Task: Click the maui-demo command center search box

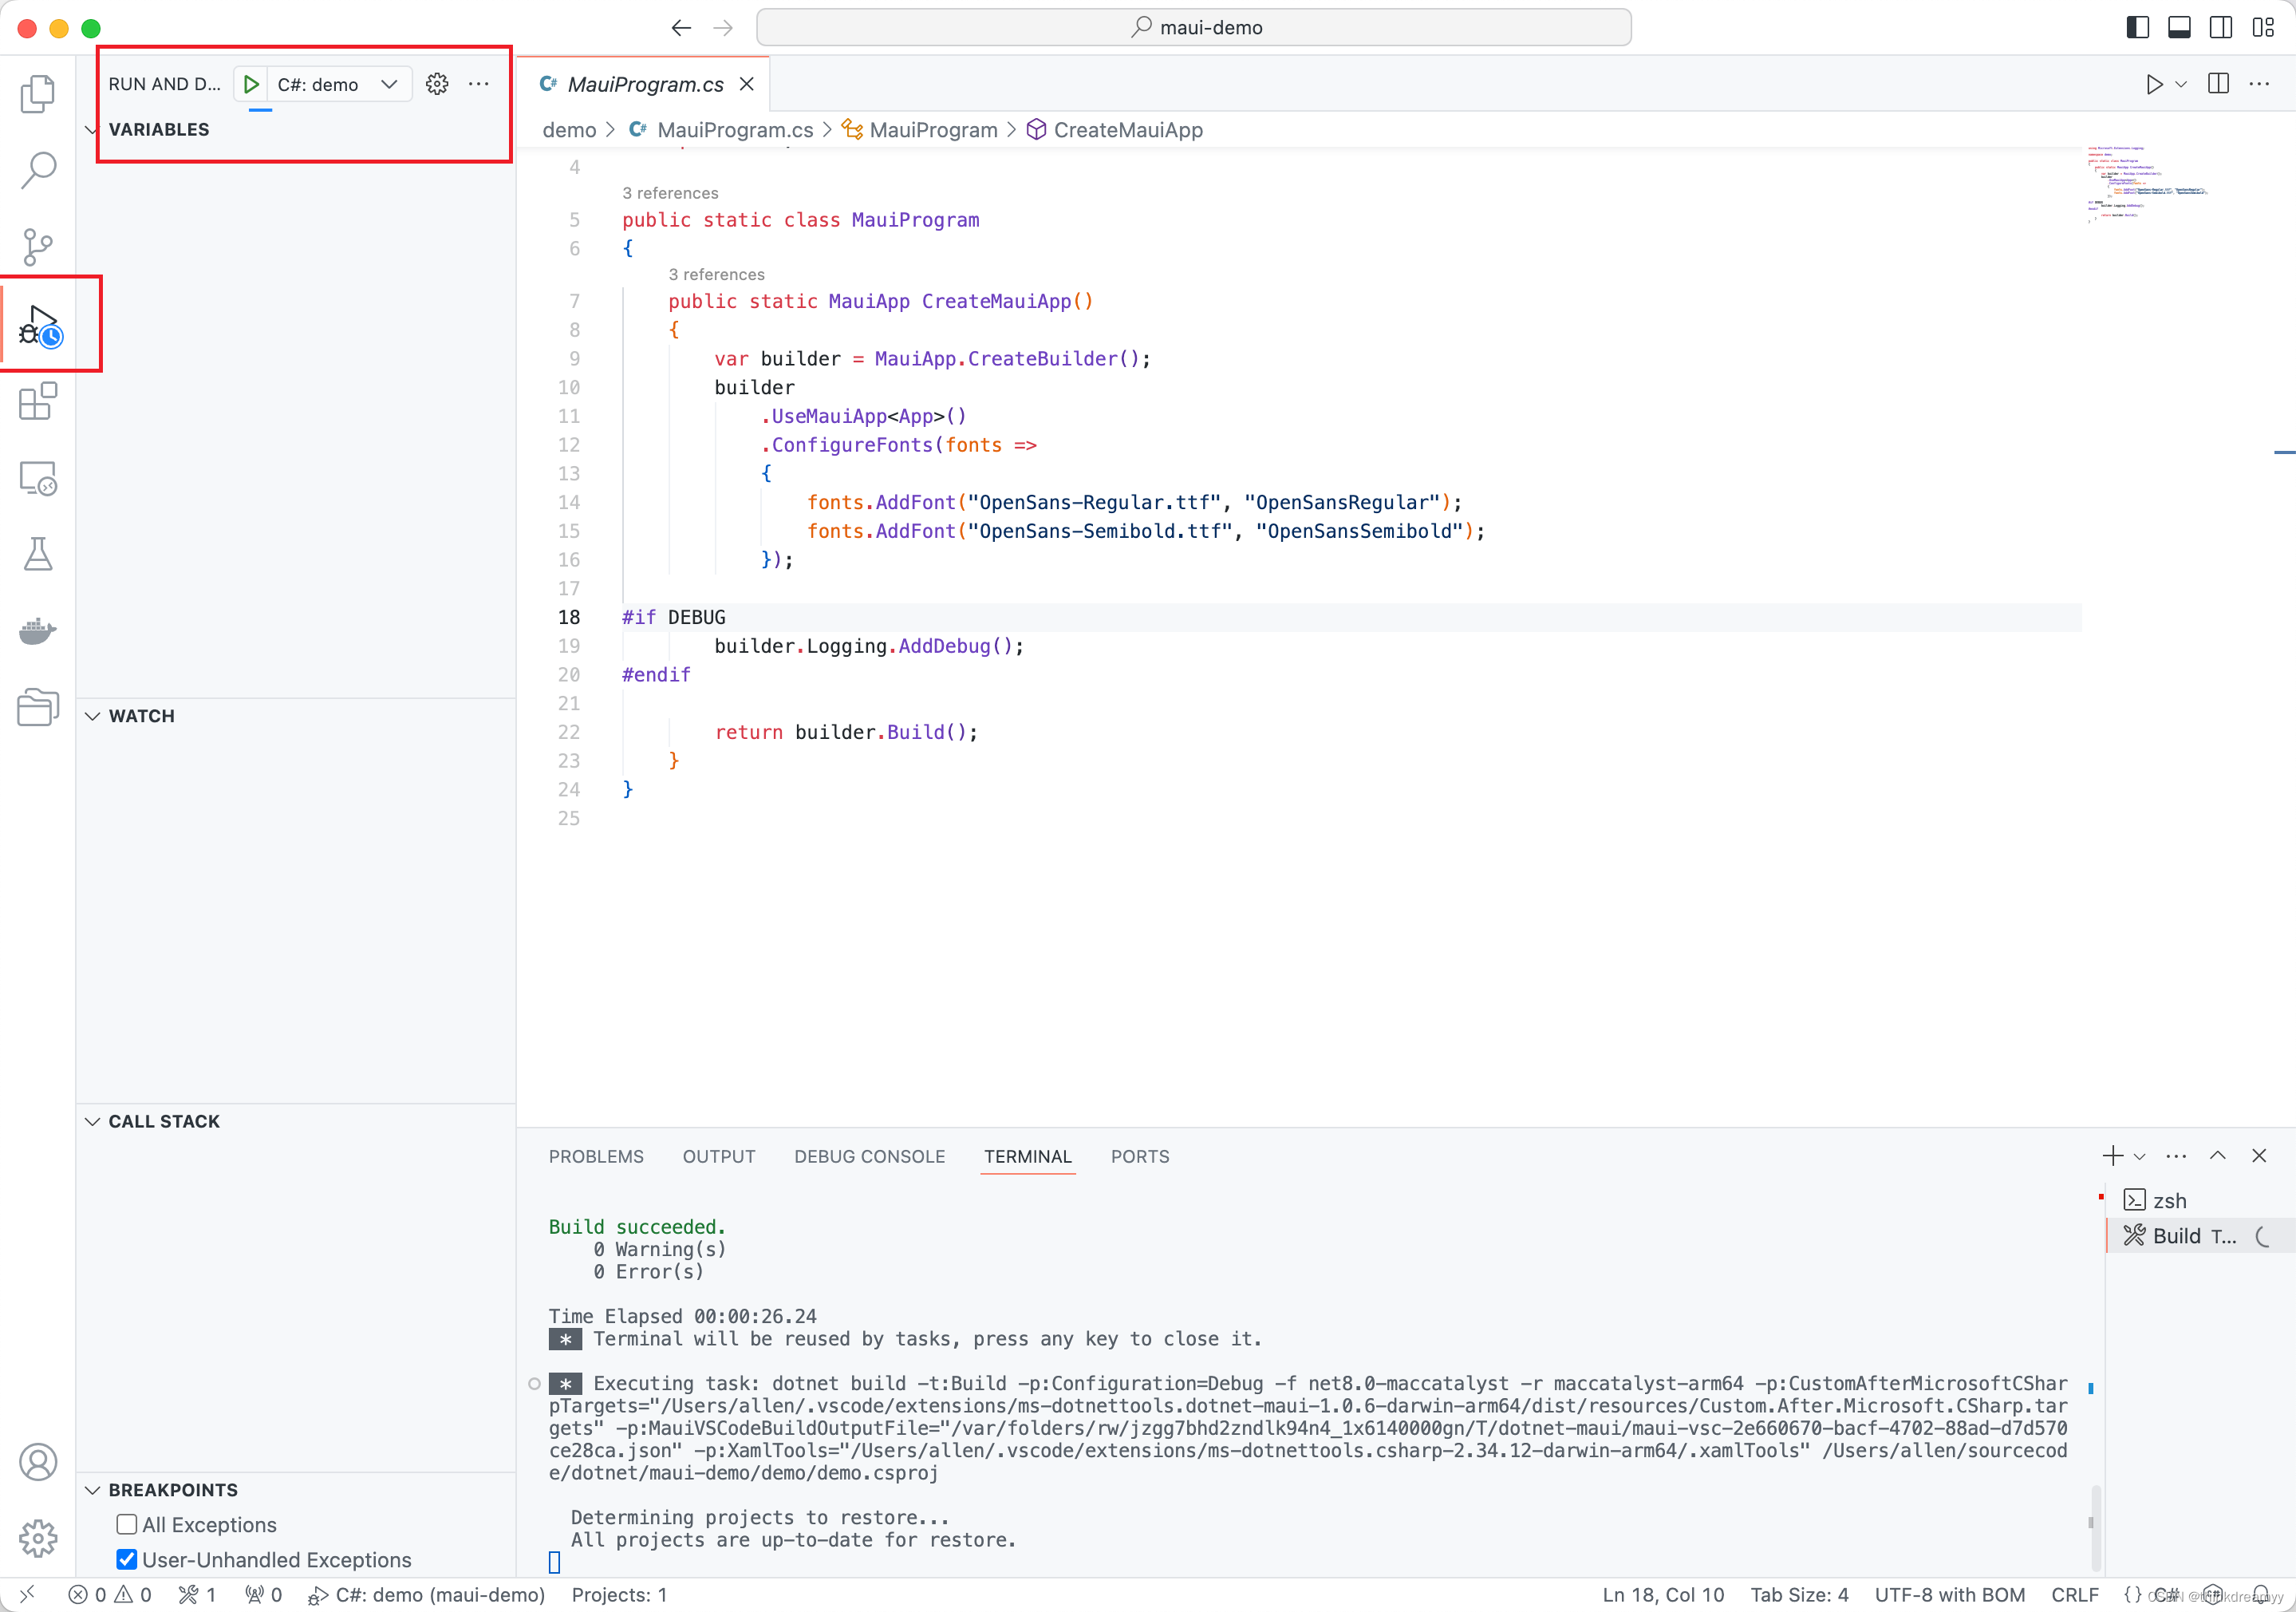Action: point(1193,27)
